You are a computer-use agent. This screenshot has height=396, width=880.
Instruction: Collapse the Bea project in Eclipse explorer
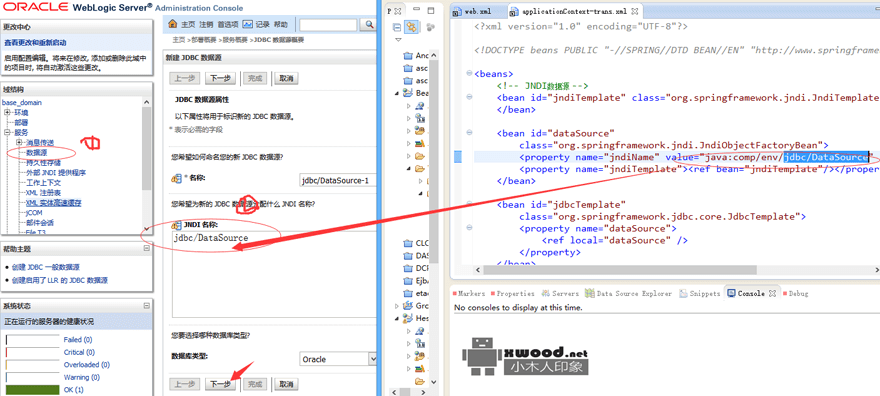click(x=397, y=93)
